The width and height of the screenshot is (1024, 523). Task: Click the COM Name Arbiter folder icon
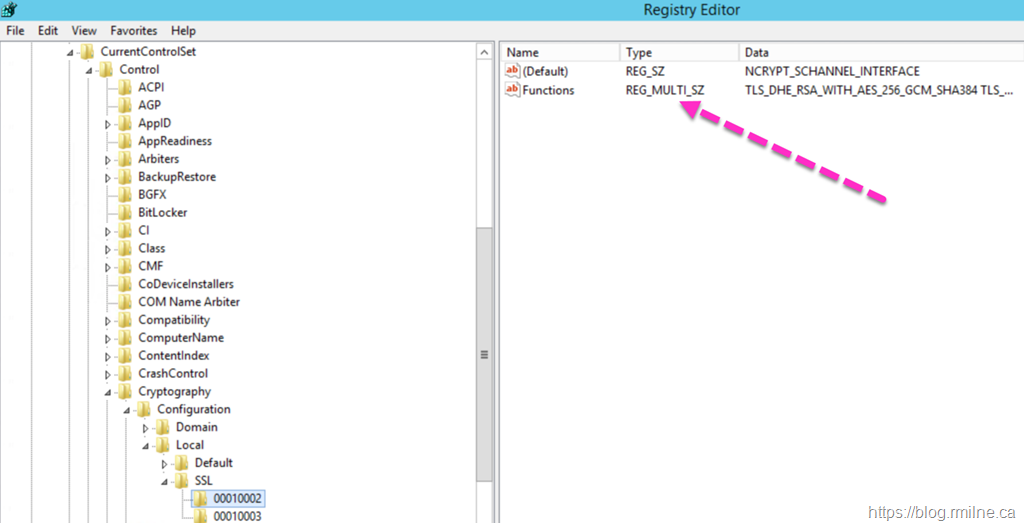[124, 302]
